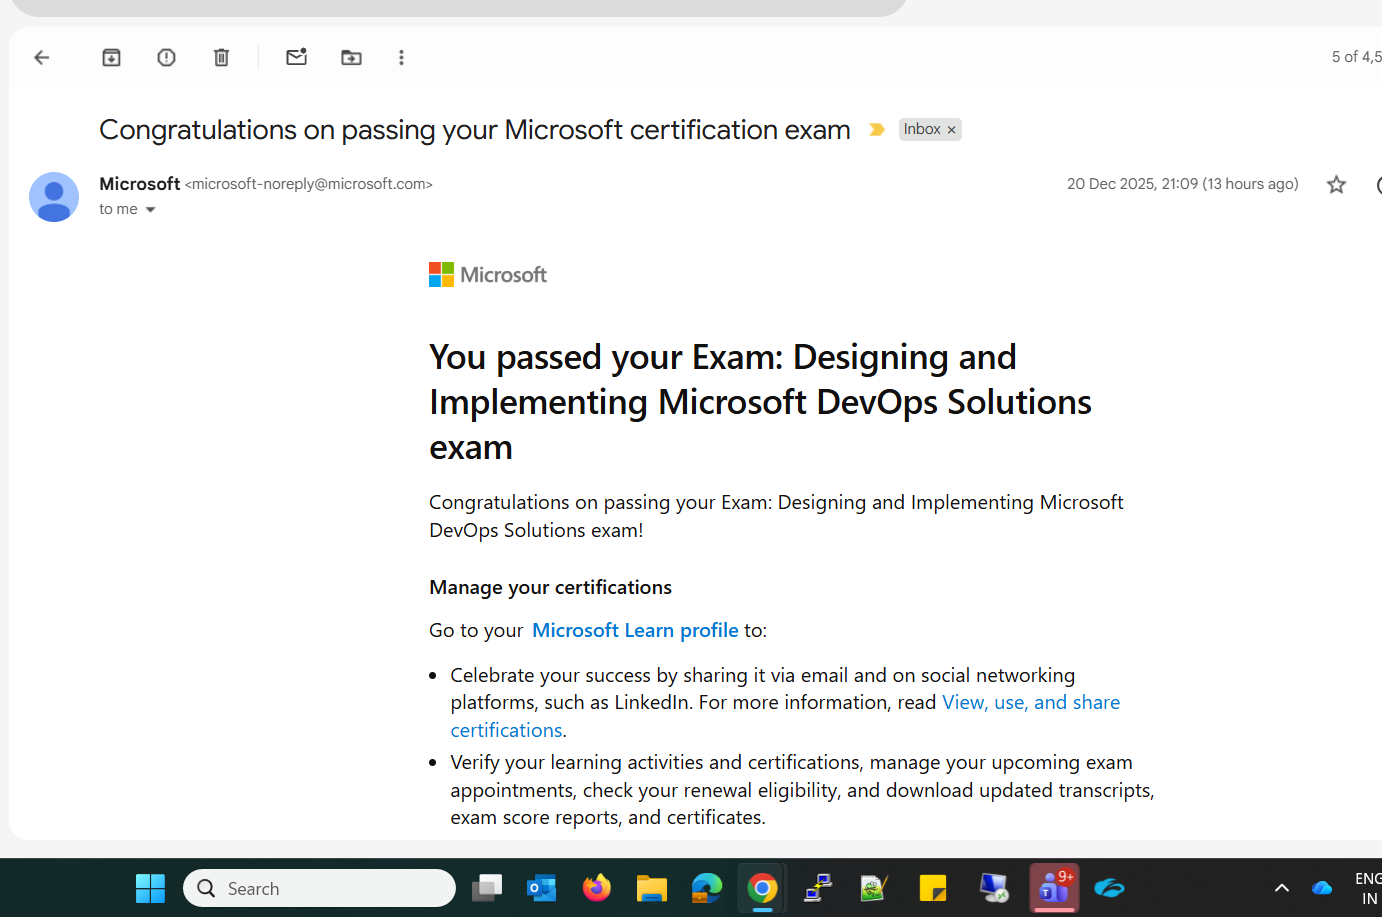Open Microsoft Teams on the taskbar
1382x917 pixels.
click(x=1054, y=888)
